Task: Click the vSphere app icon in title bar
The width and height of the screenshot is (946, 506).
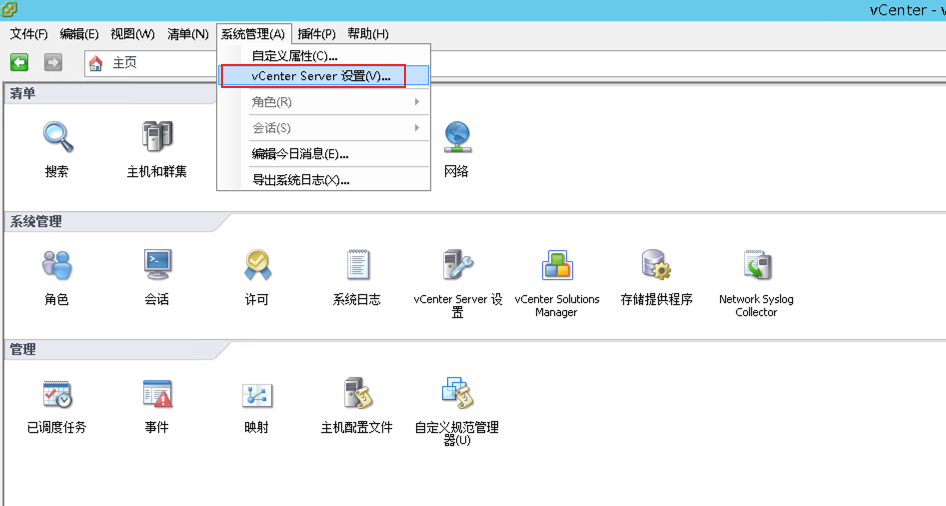Action: (x=10, y=9)
